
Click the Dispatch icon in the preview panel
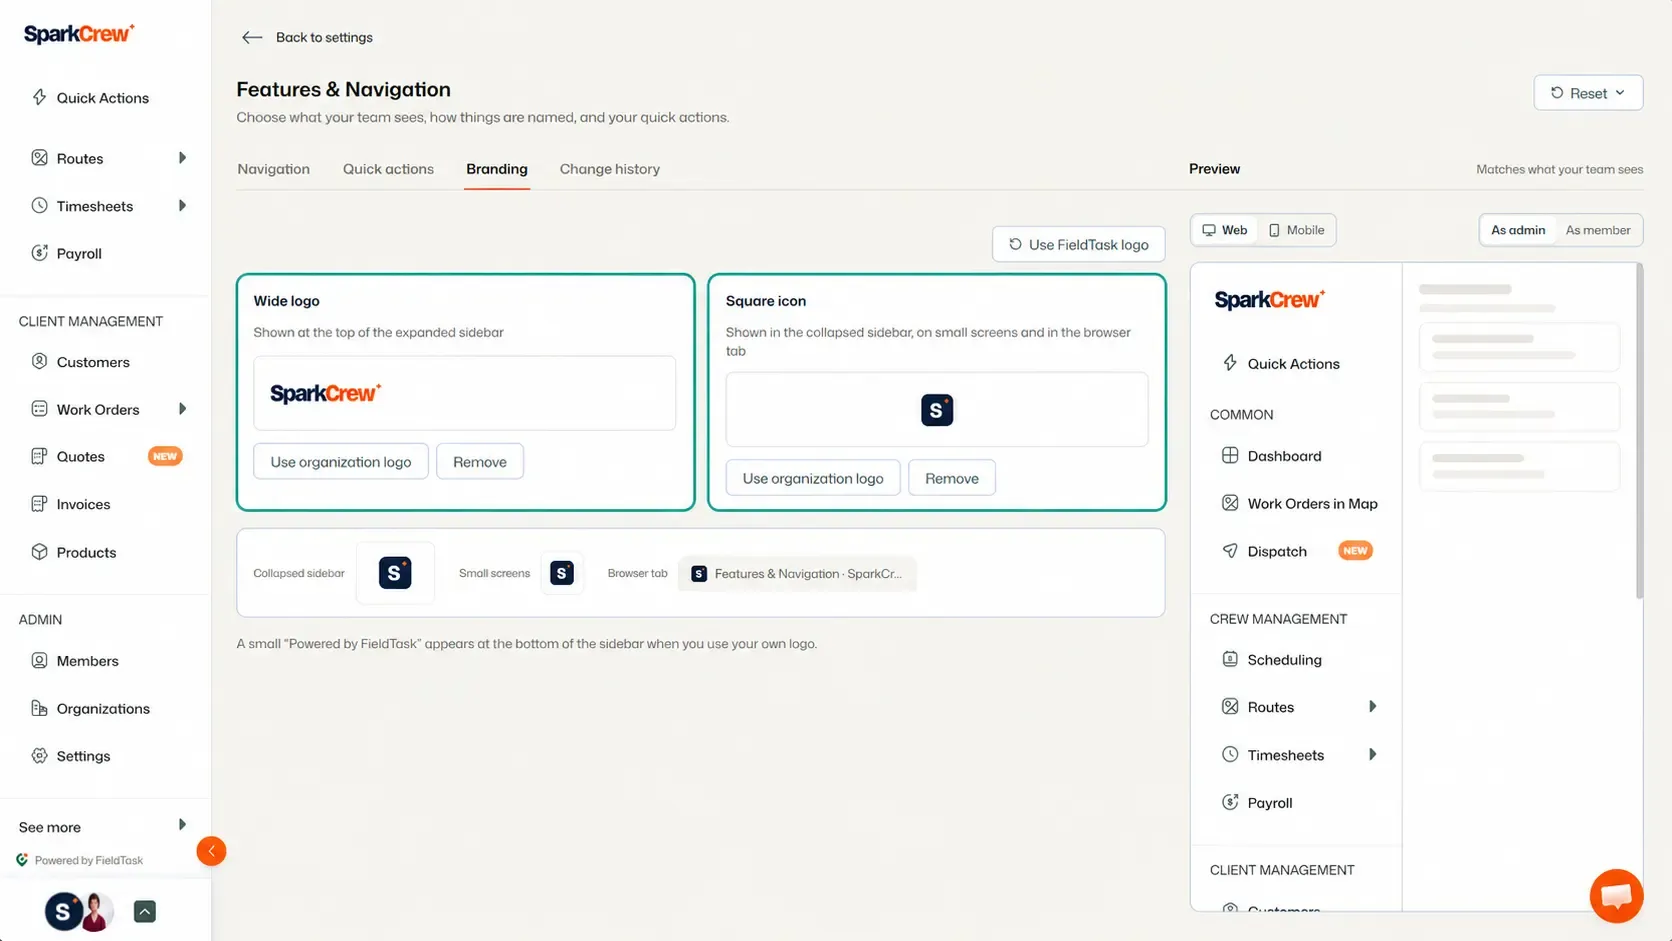[1230, 551]
